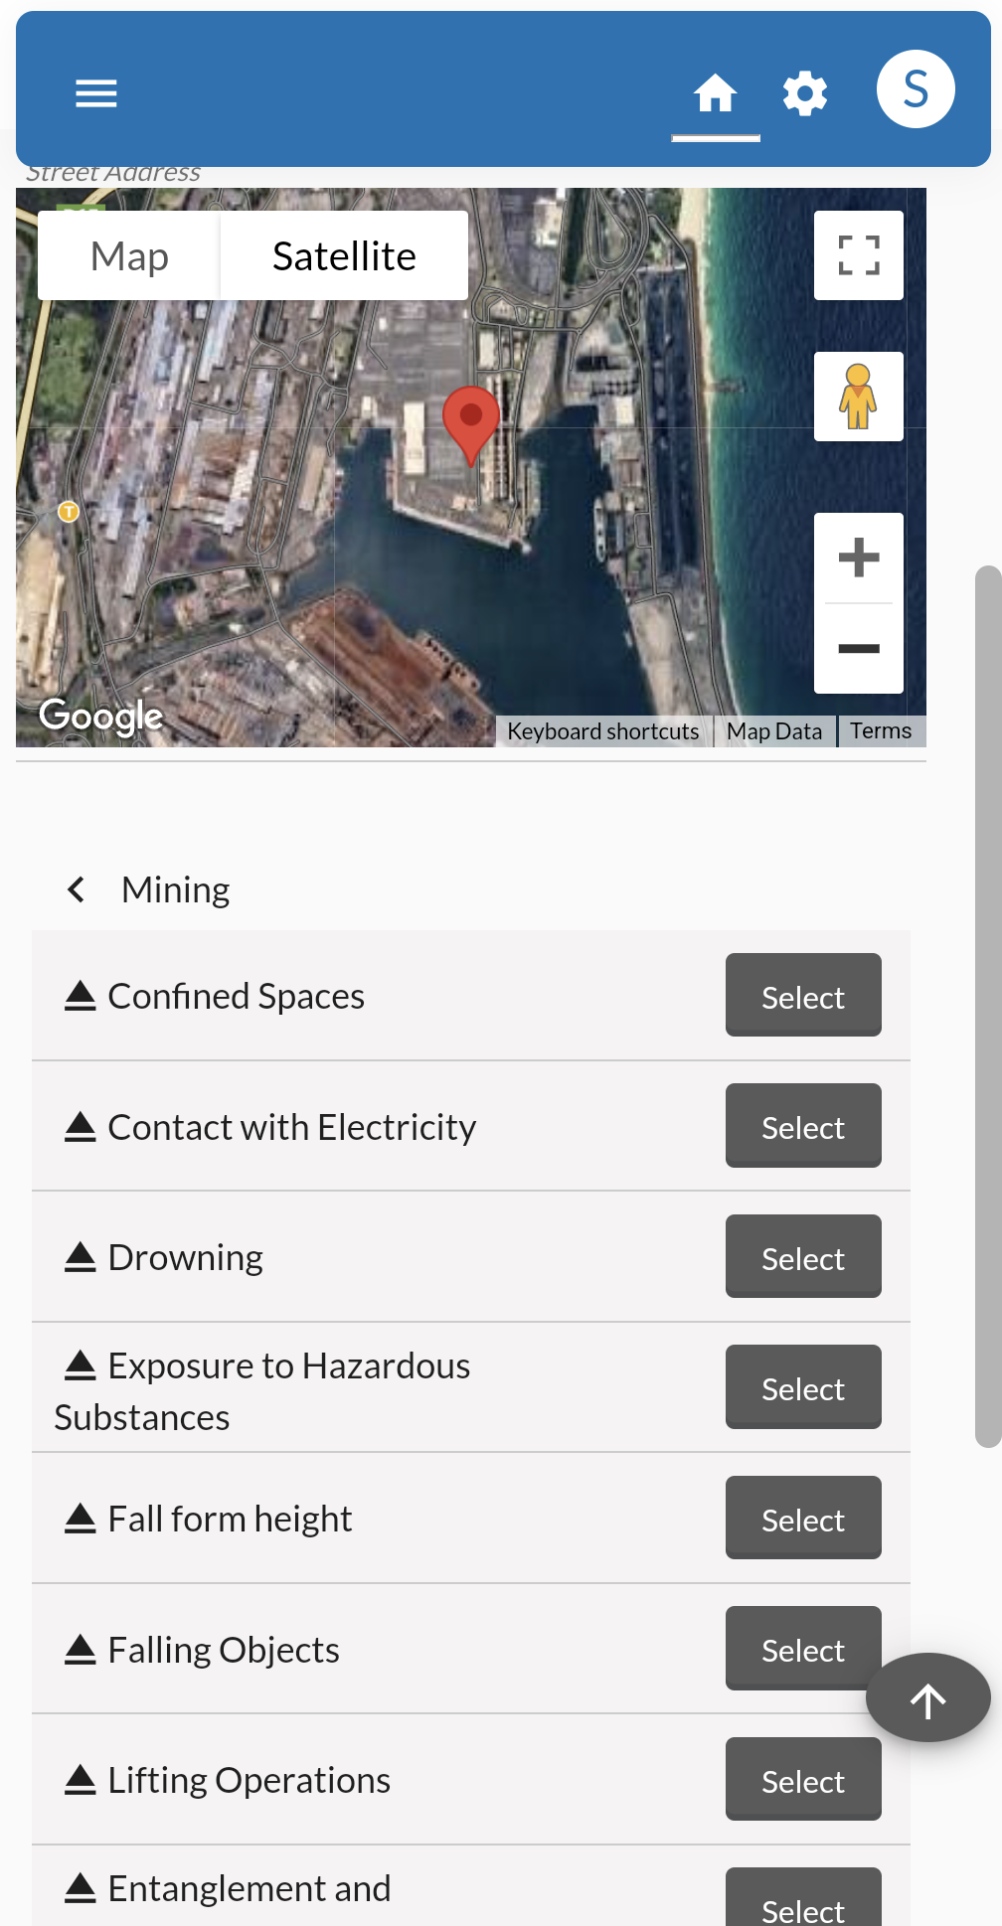This screenshot has height=1926, width=1002.
Task: Select Exposure to Hazardous Substances
Action: coord(802,1387)
